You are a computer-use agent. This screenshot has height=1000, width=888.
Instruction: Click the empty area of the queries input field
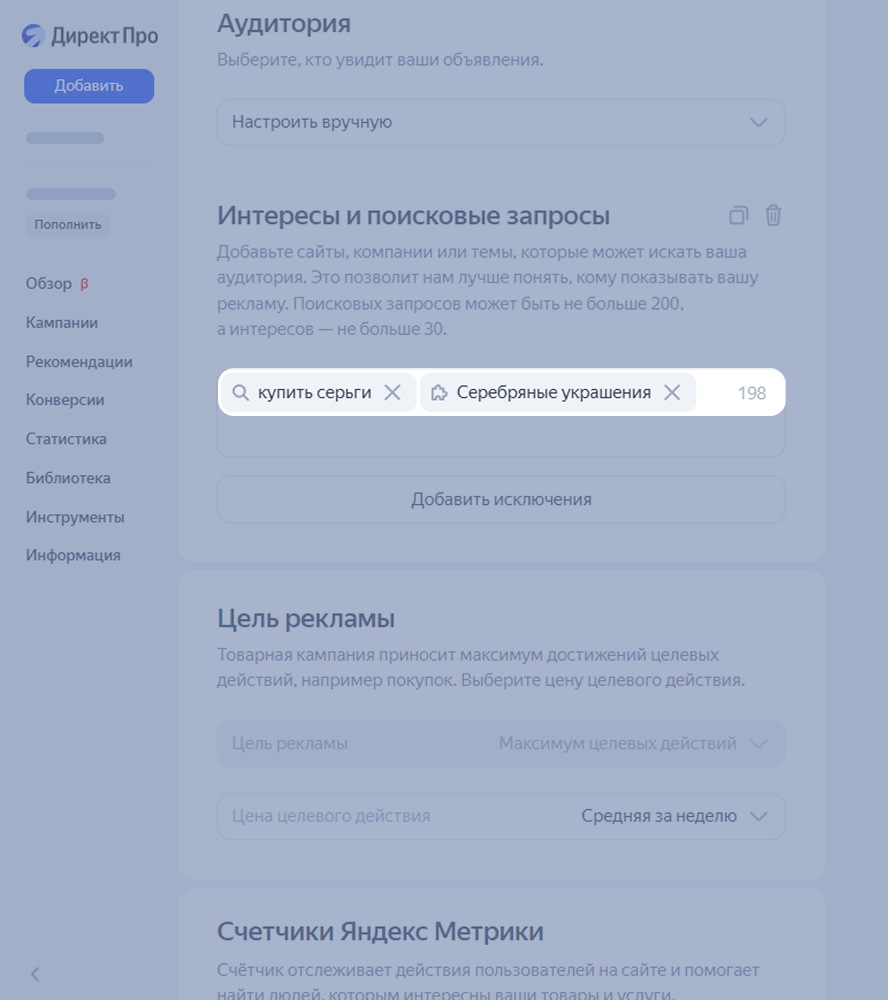501,436
